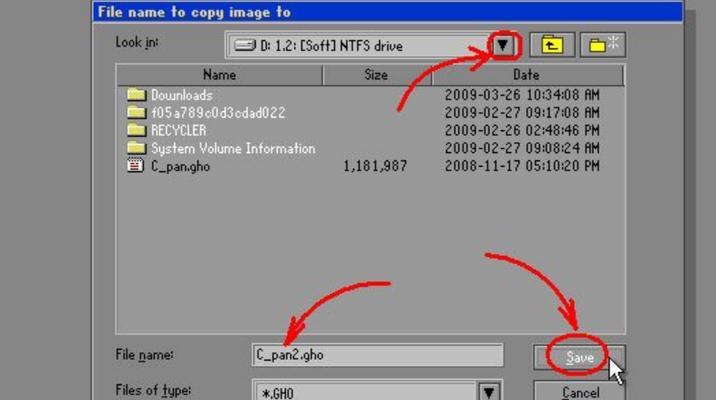Click the up one level folder icon
716x400 pixels.
point(552,45)
